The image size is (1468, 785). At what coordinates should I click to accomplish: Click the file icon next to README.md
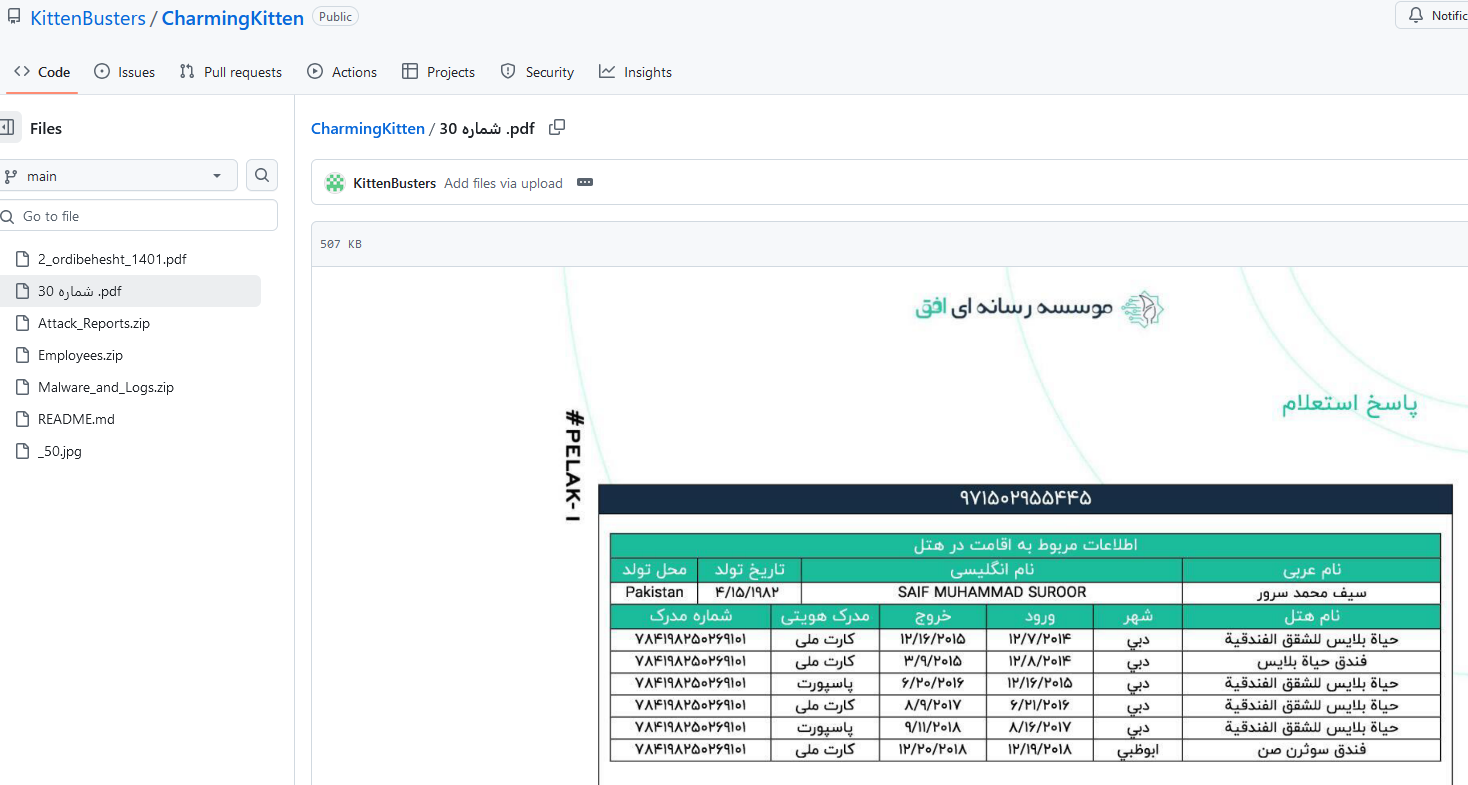[x=23, y=419]
